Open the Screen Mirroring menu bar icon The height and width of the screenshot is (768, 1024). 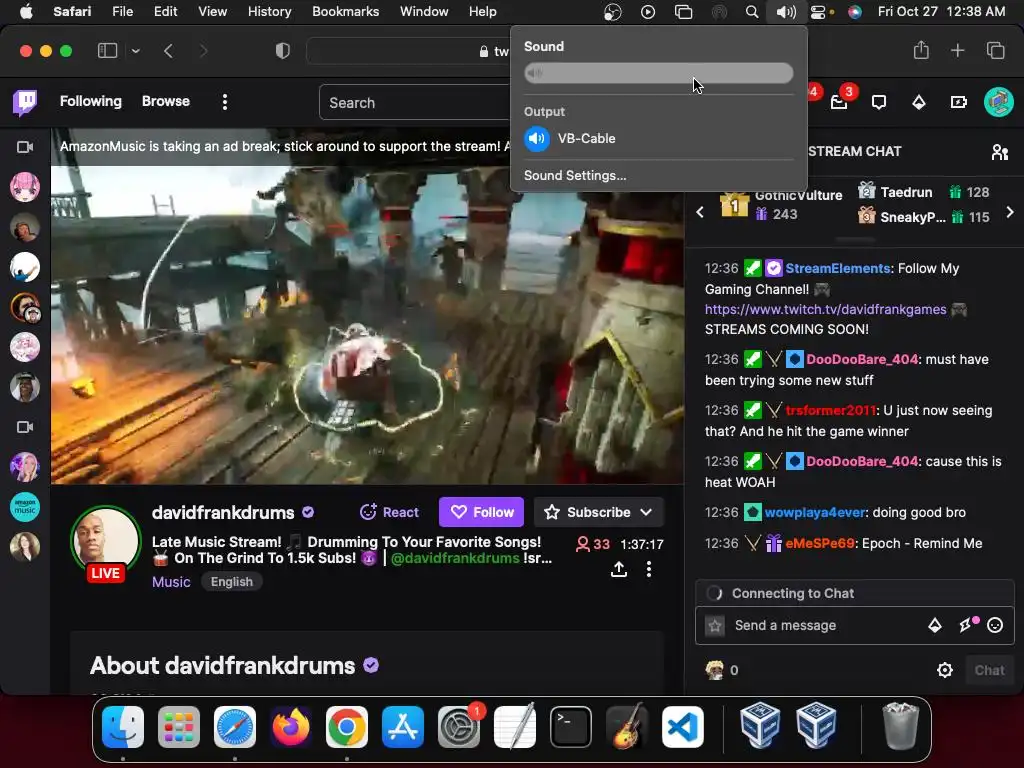pos(683,12)
